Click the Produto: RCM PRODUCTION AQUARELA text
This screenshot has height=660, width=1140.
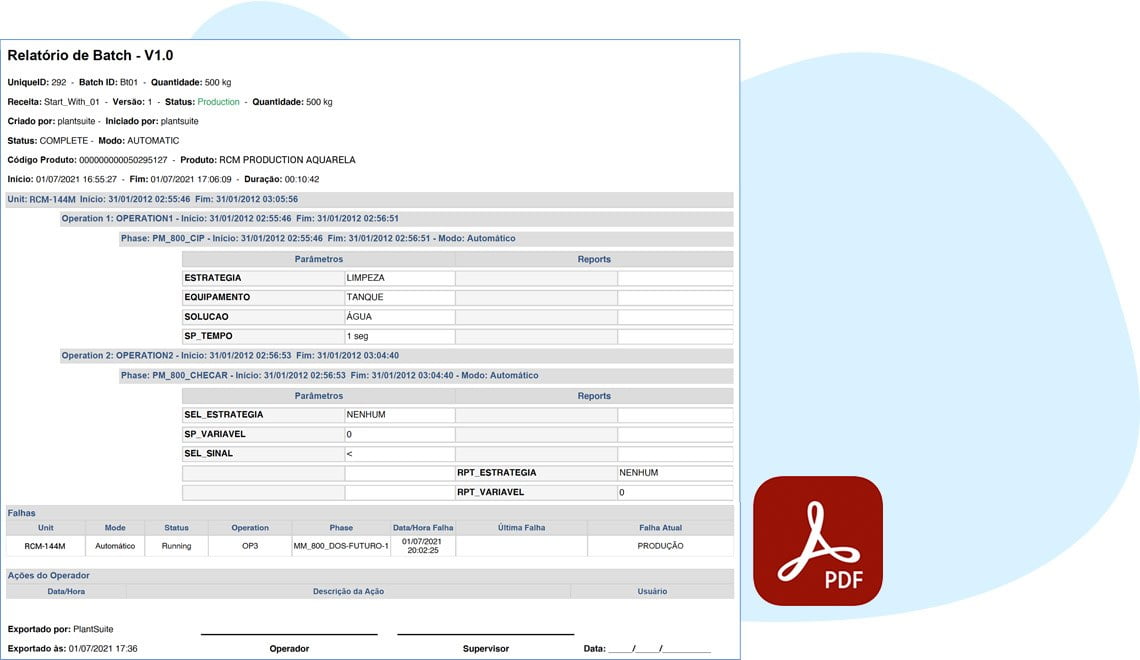(268, 160)
